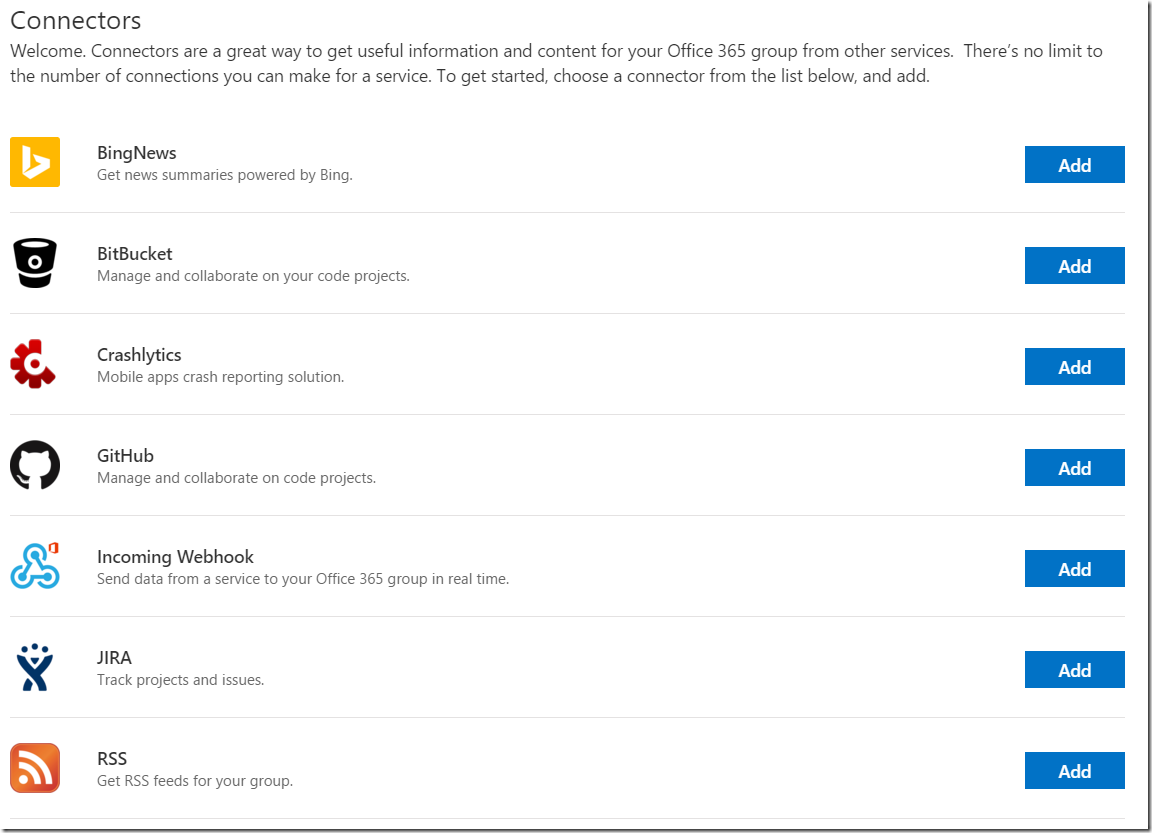Select the red Crashlytics gear icon
Image resolution: width=1152 pixels, height=833 pixels.
[x=33, y=364]
